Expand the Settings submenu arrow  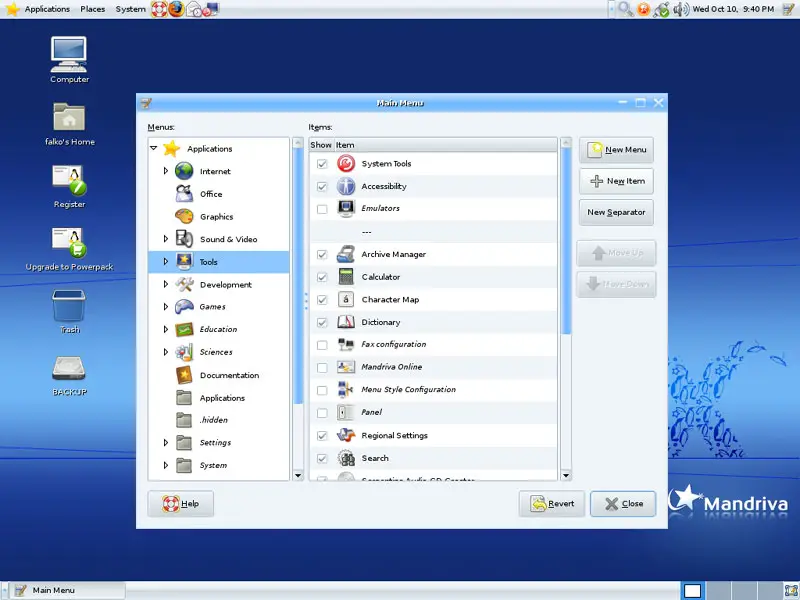(x=166, y=443)
